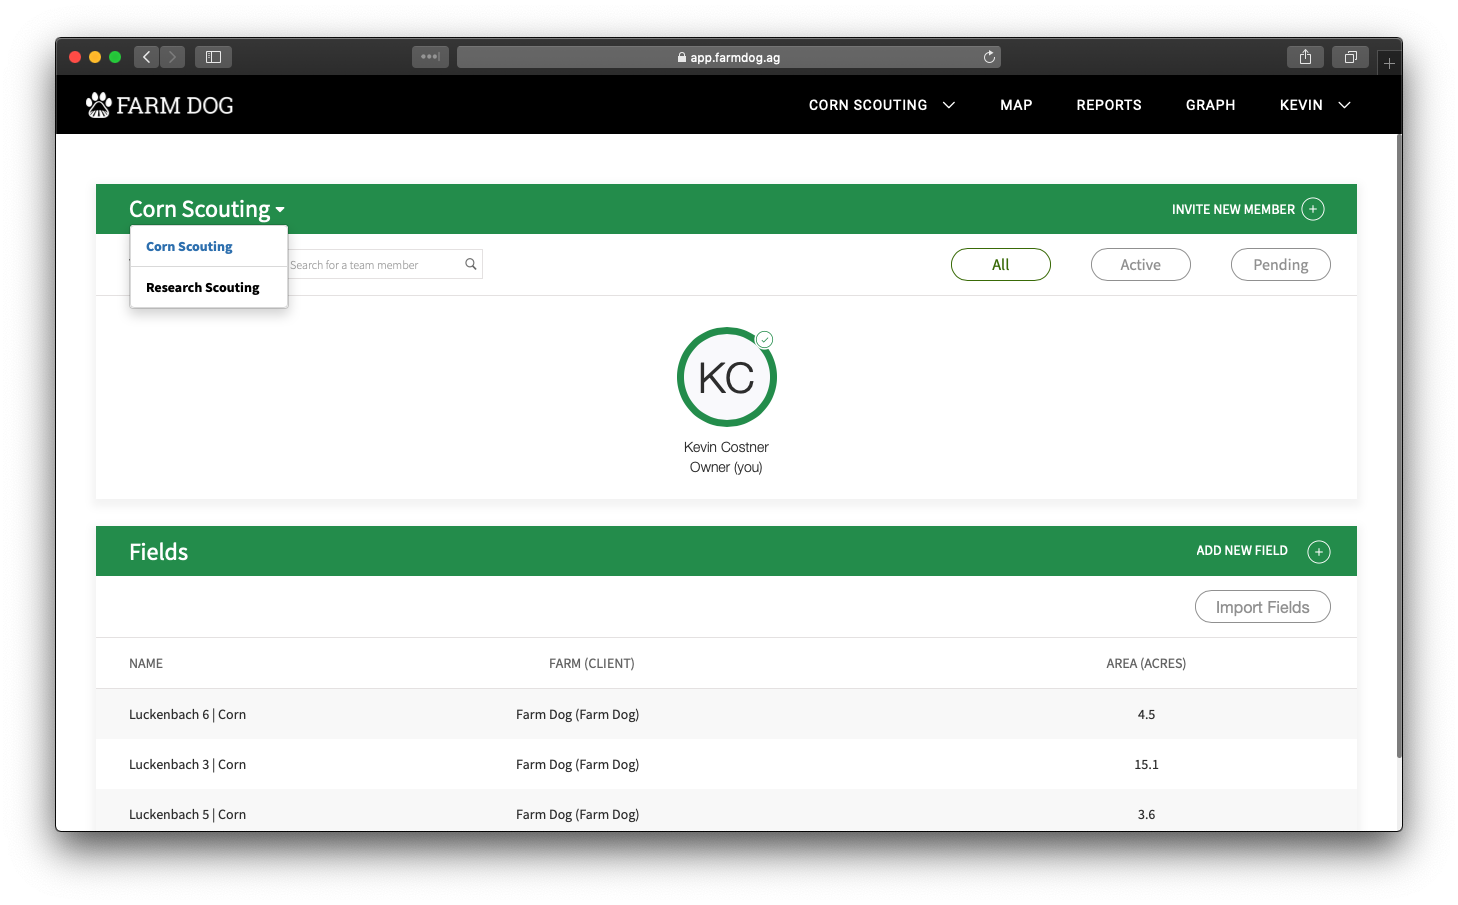Focus the team member search field
The image size is (1458, 905).
click(x=385, y=265)
